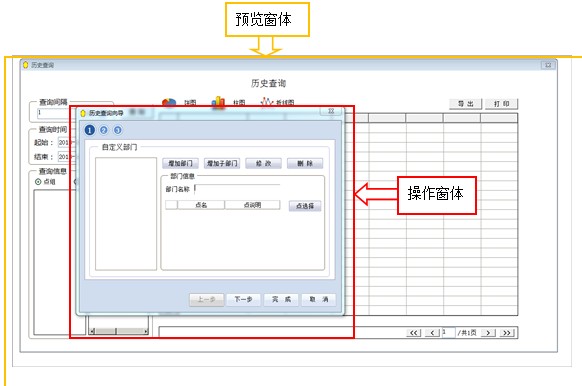Select the 点组 radio button

tap(38, 182)
